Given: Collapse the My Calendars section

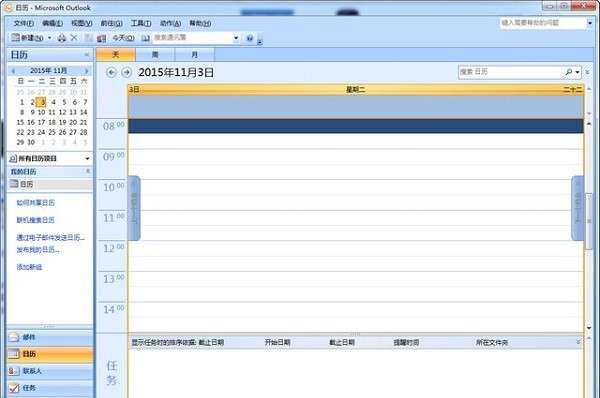Looking at the screenshot, I should (88, 171).
